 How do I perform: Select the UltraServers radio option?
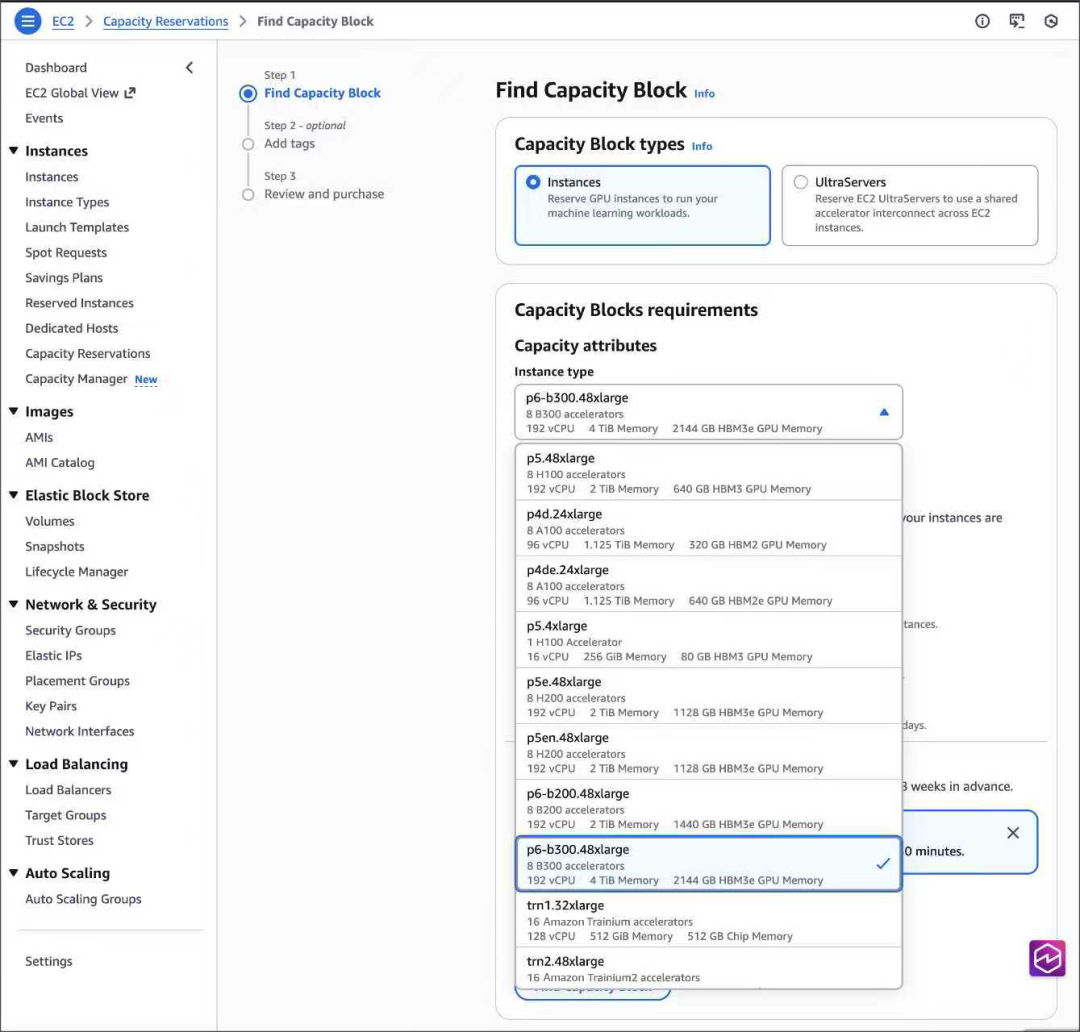tap(800, 182)
